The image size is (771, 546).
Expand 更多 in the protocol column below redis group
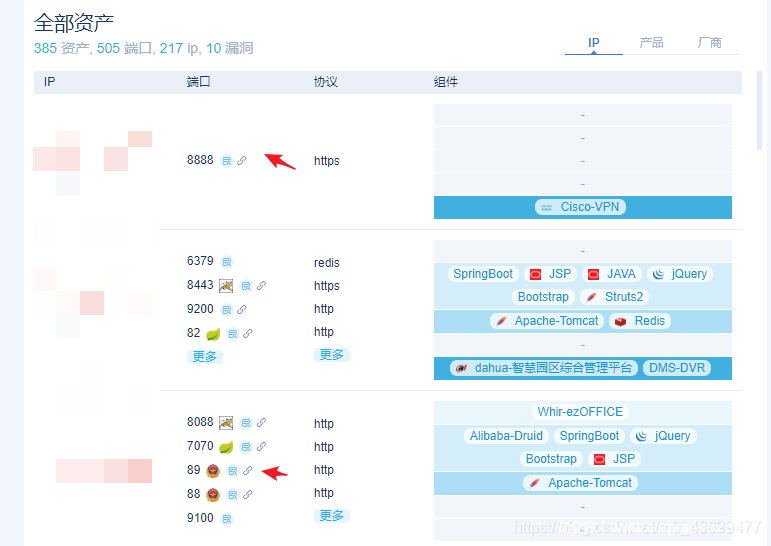pyautogui.click(x=331, y=355)
